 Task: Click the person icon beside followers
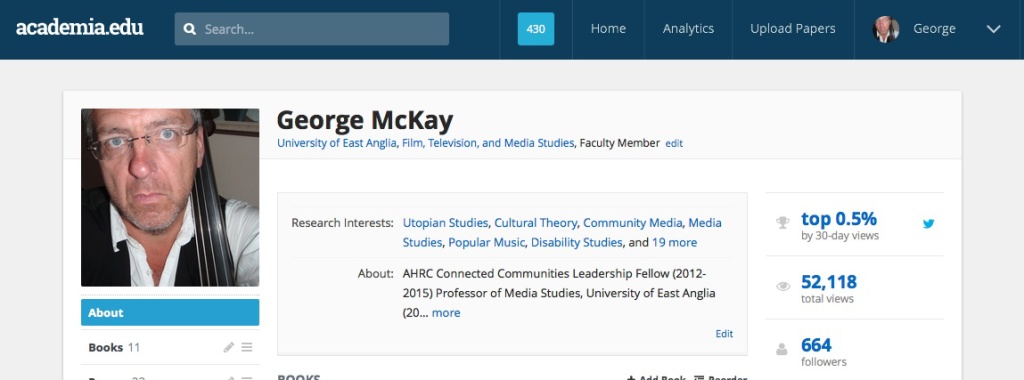[x=782, y=349]
